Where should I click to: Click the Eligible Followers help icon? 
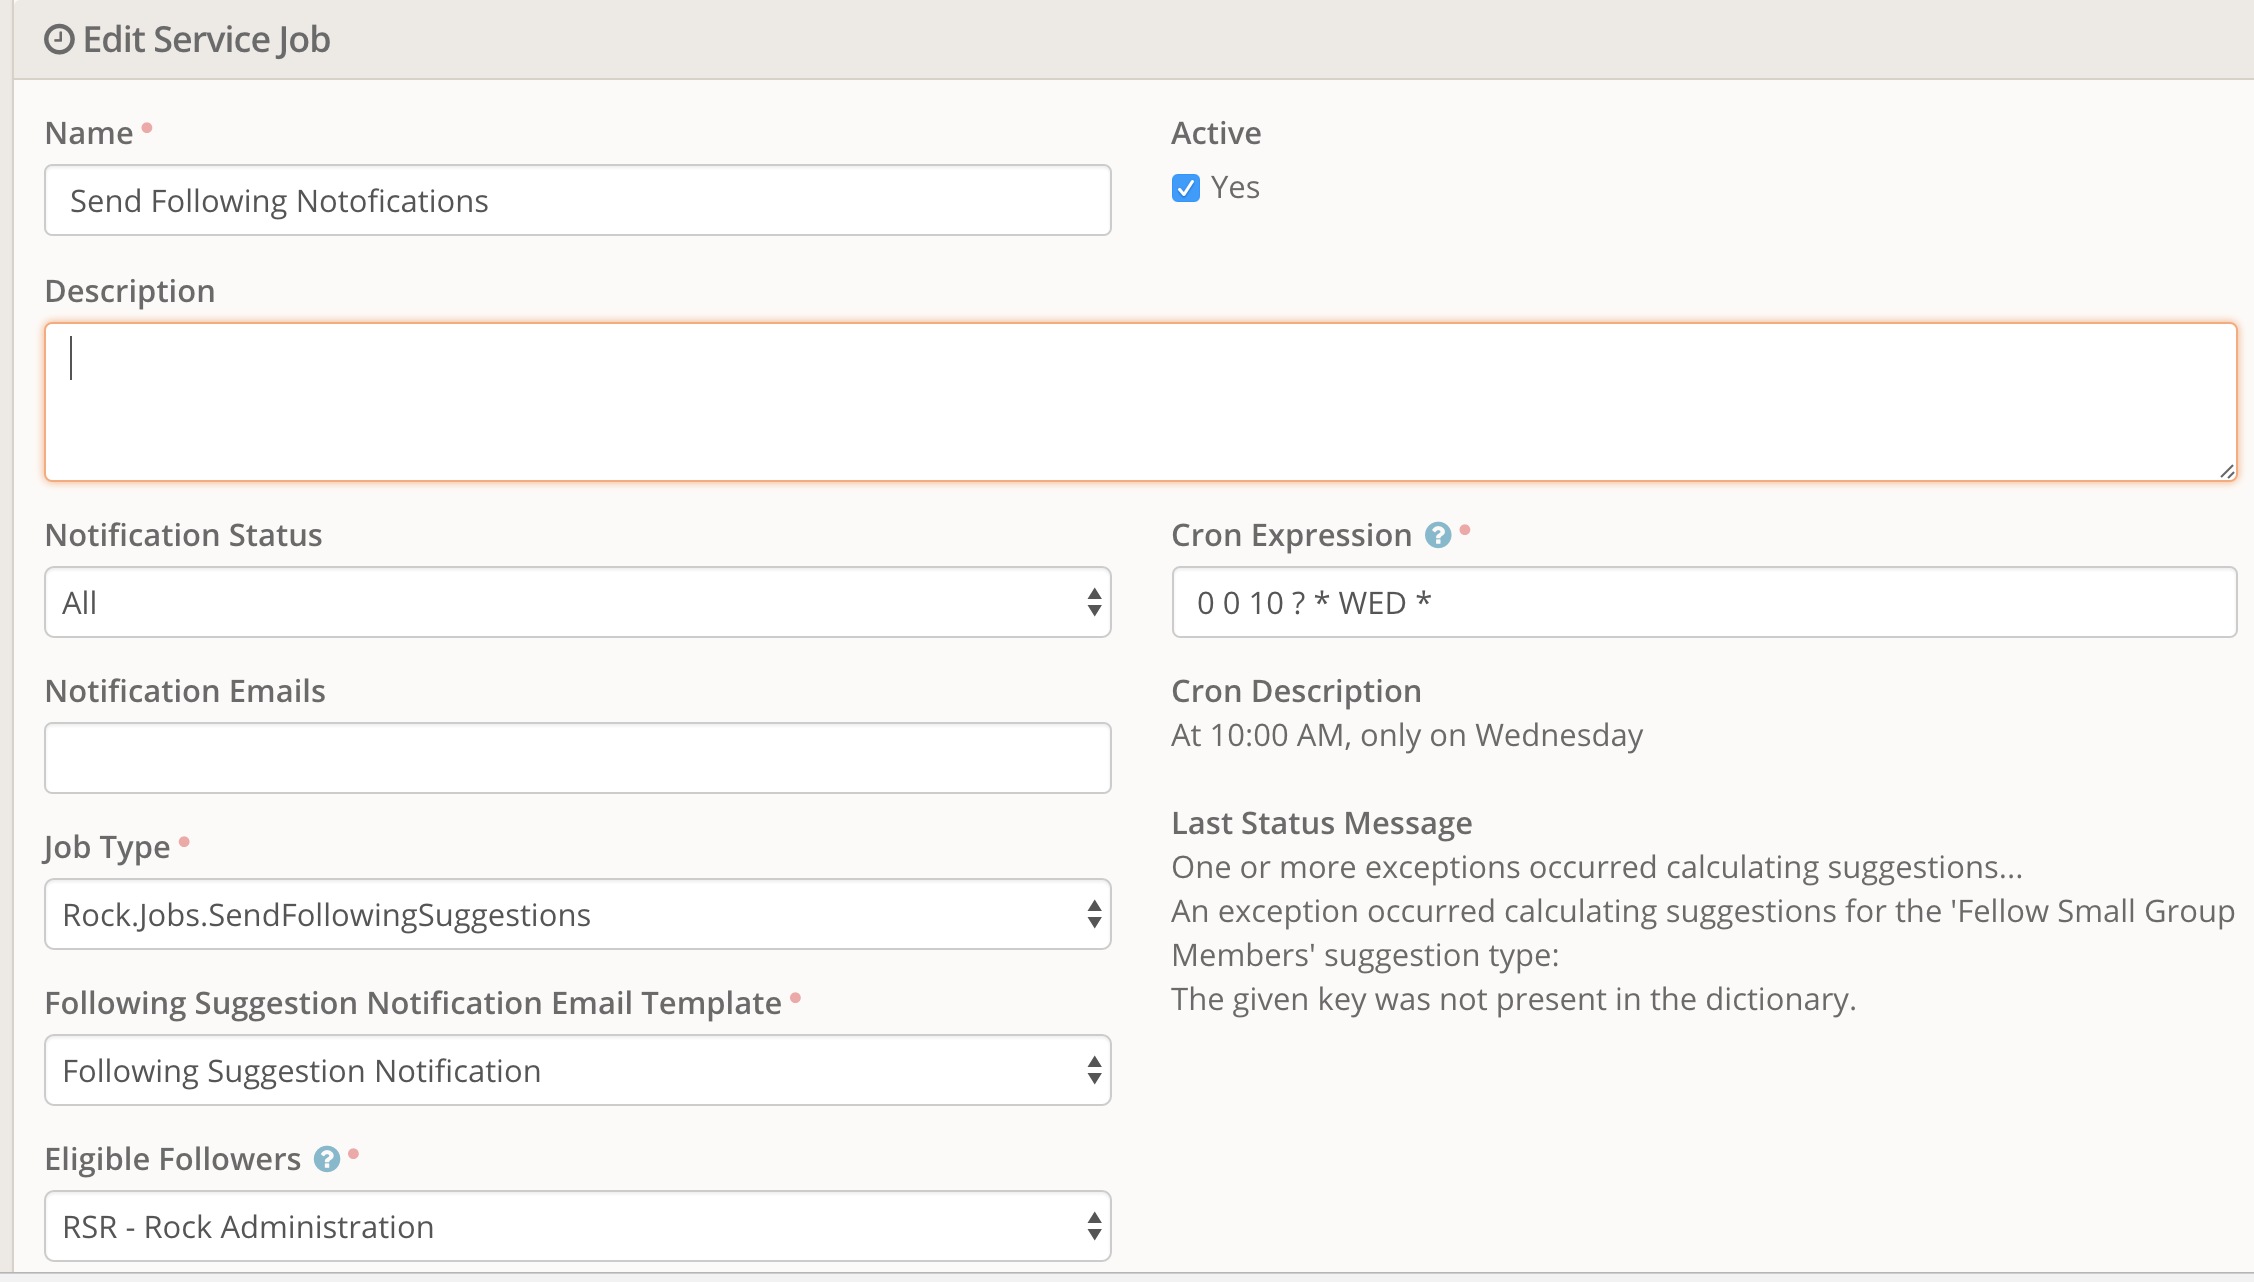point(326,1159)
